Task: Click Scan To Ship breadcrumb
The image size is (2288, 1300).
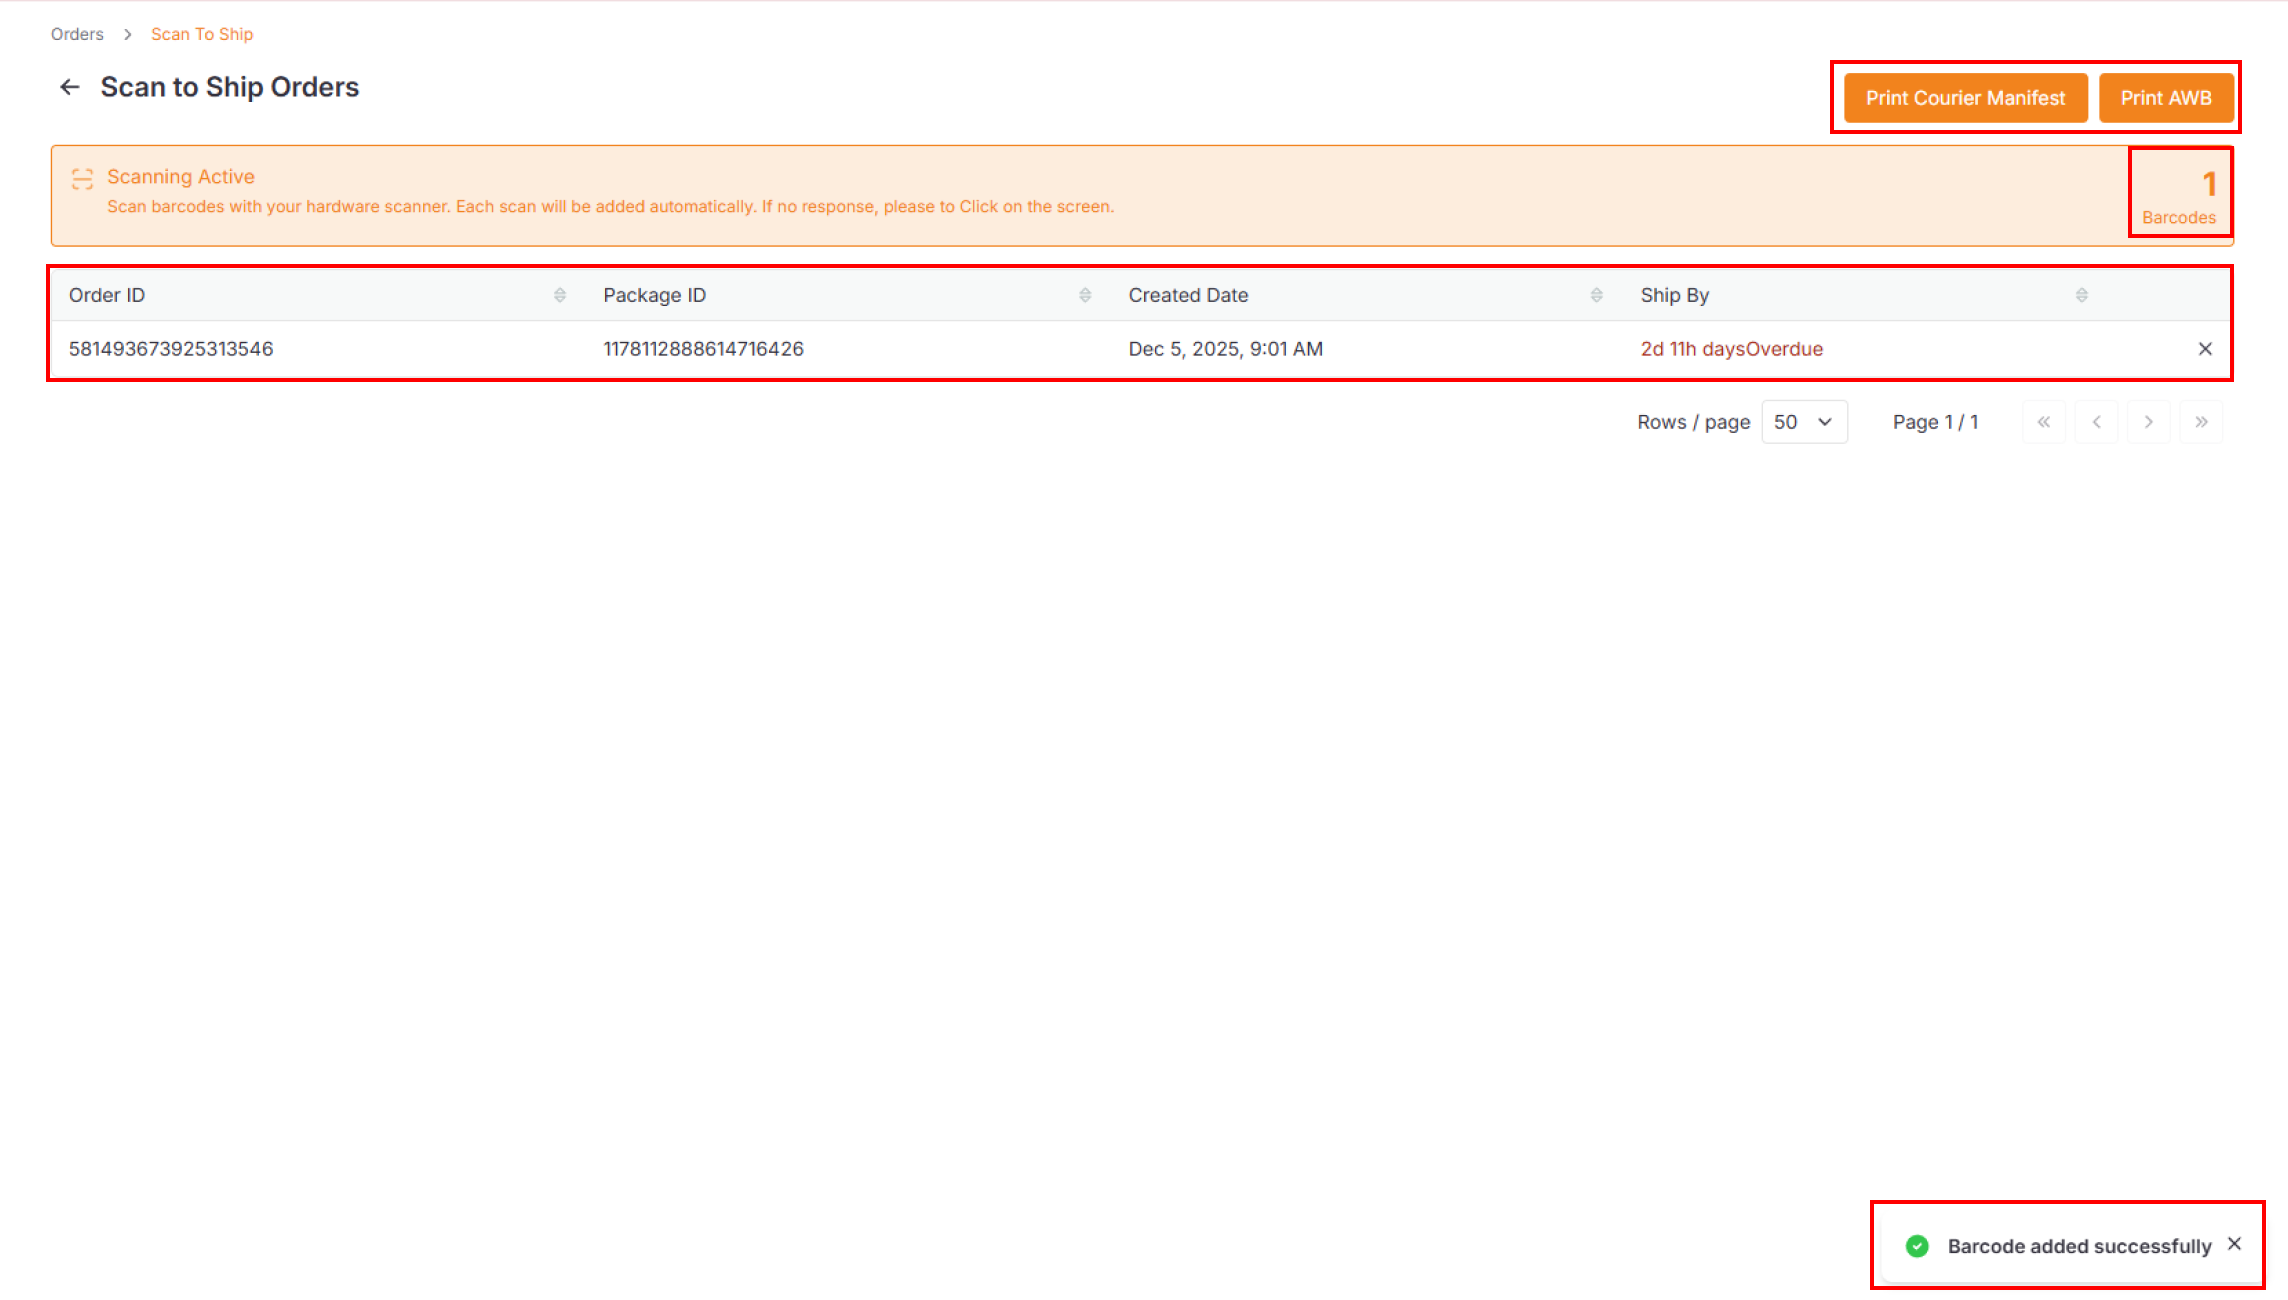Action: coord(202,34)
